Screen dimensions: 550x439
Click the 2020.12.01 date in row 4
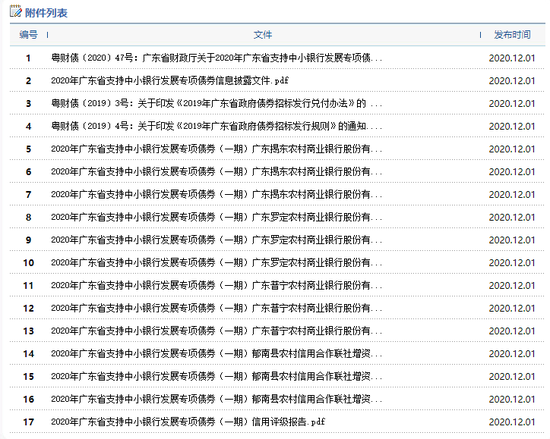(512, 126)
